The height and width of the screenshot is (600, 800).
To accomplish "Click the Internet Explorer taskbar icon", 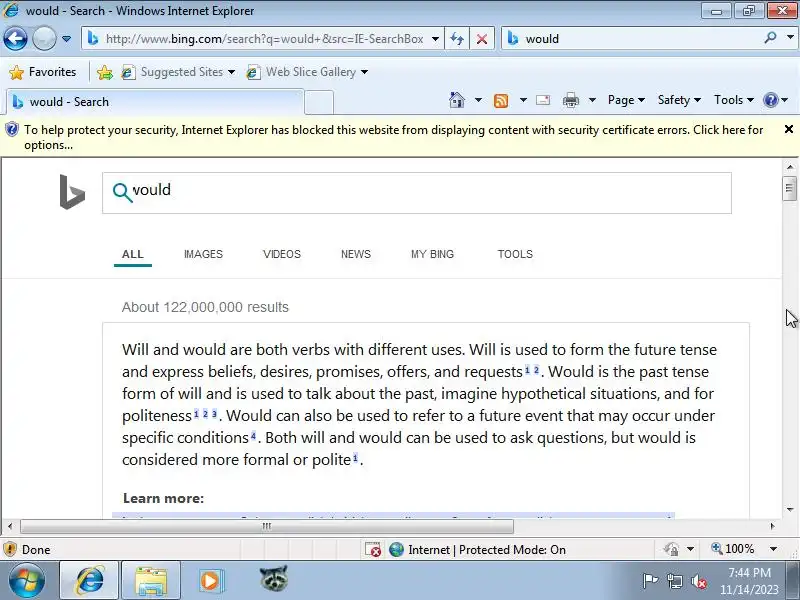I will pyautogui.click(x=89, y=580).
